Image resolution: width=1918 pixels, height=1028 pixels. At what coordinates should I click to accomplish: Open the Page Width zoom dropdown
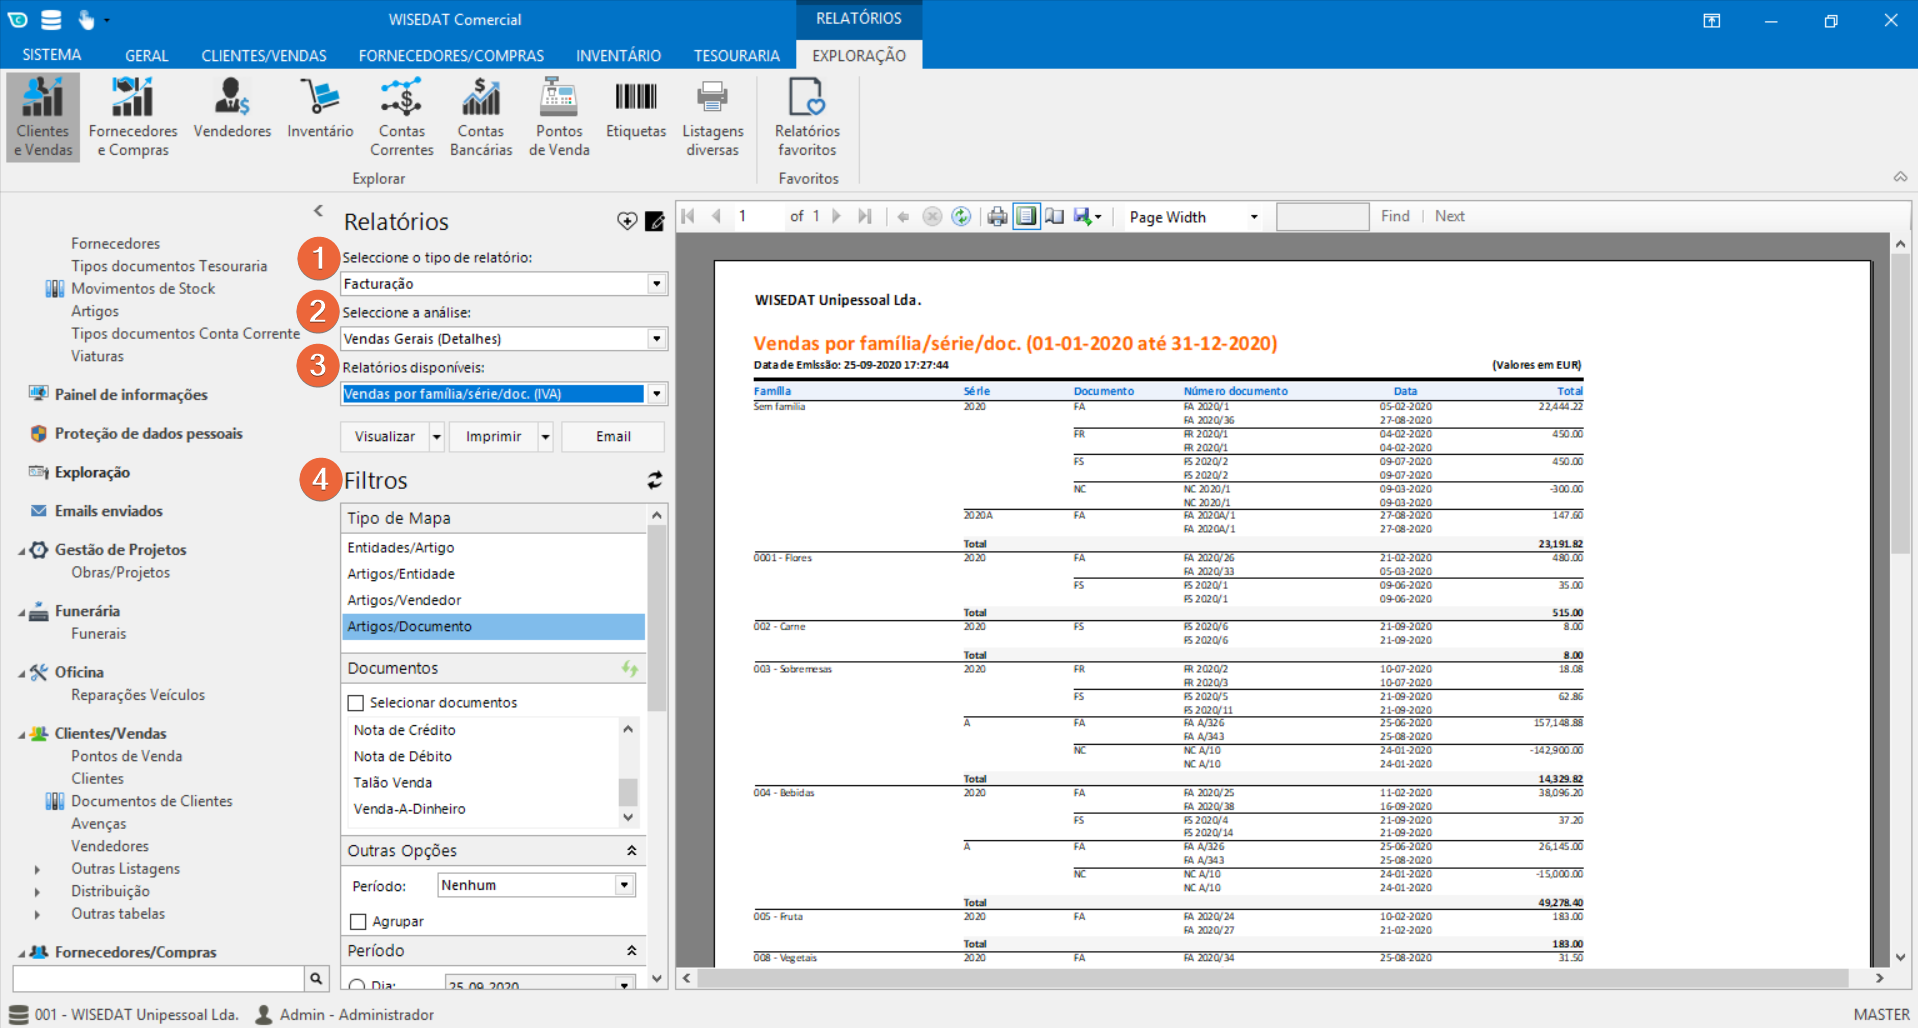coord(1253,217)
